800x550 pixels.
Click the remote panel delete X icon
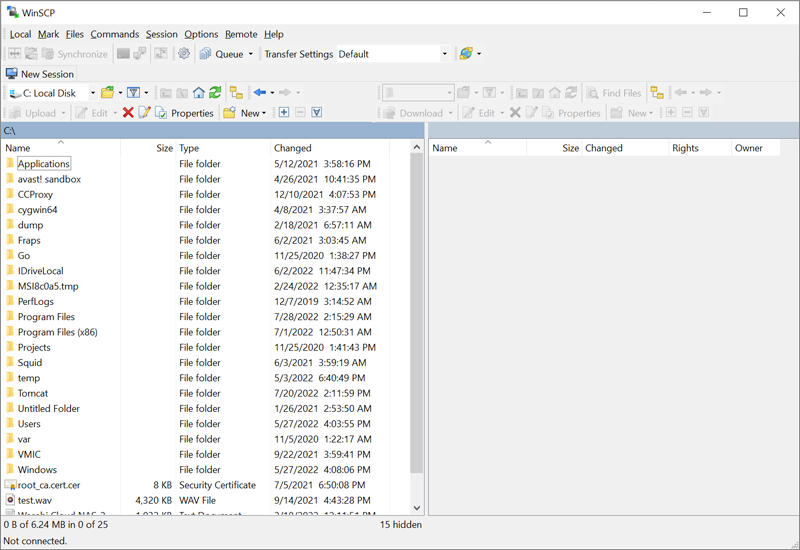click(x=515, y=113)
